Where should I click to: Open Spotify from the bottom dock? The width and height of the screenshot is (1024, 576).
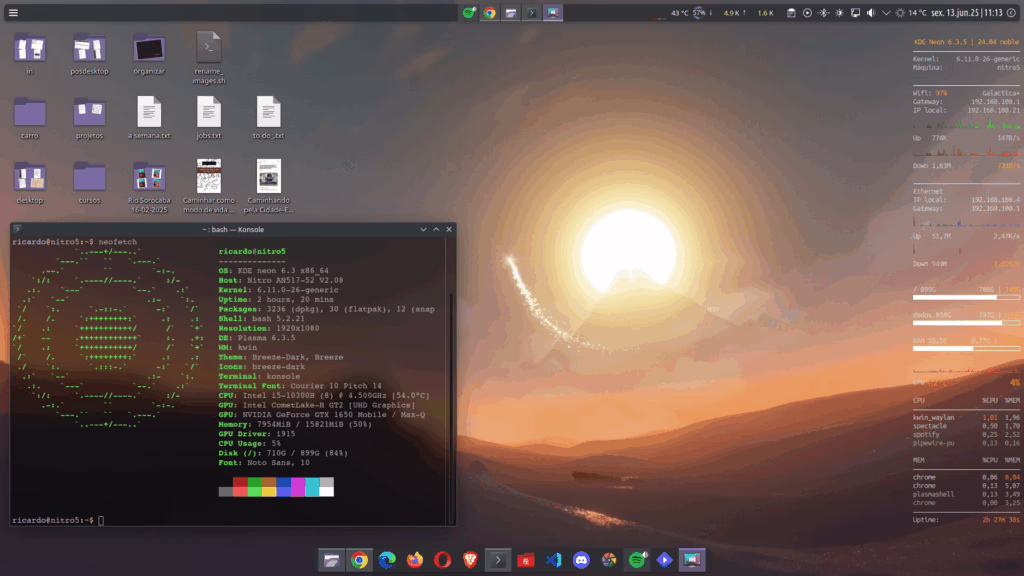click(x=637, y=560)
